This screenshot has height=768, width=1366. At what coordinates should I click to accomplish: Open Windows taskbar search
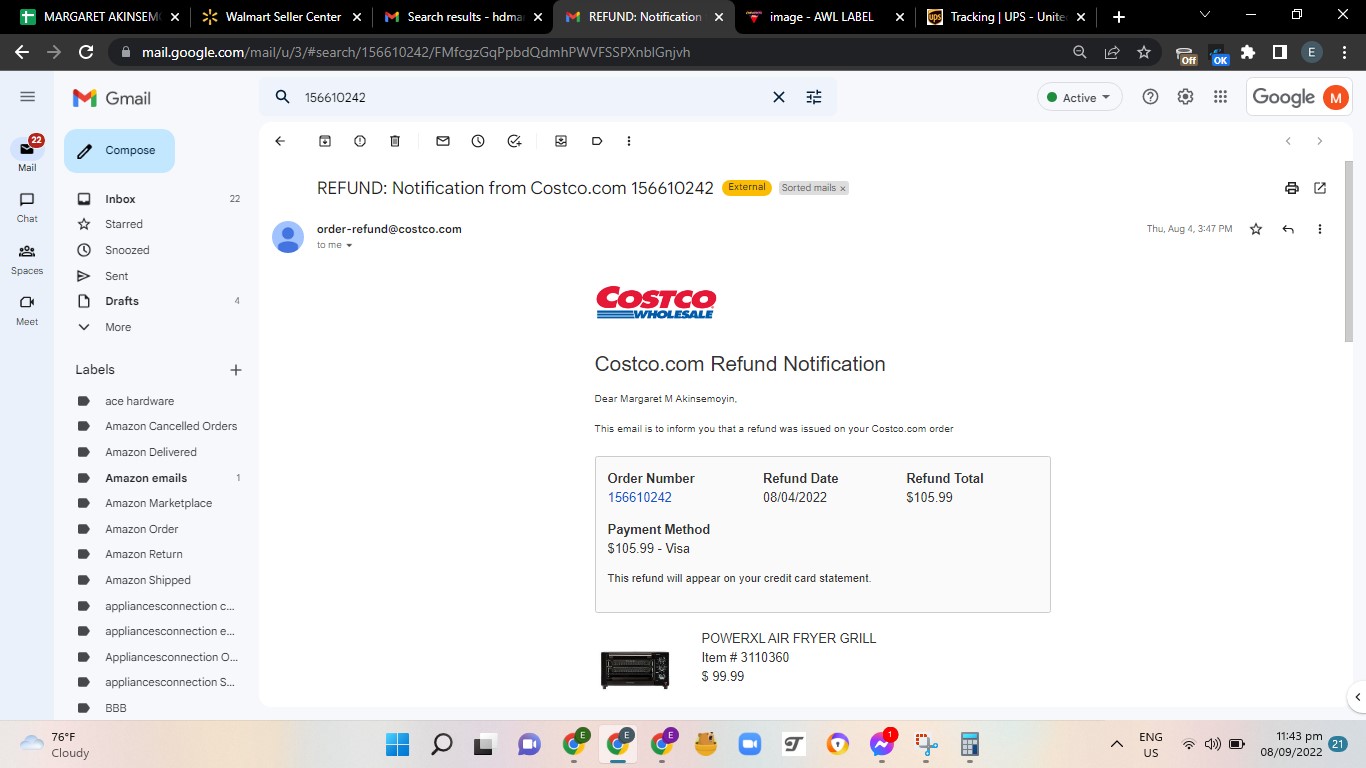[441, 744]
